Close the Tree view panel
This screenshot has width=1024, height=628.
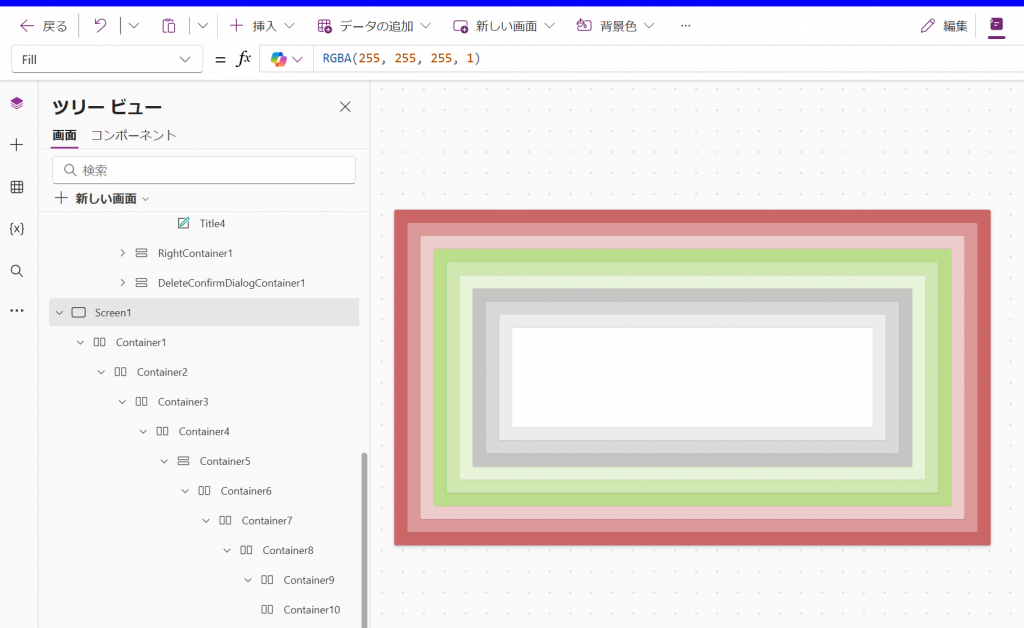(345, 107)
